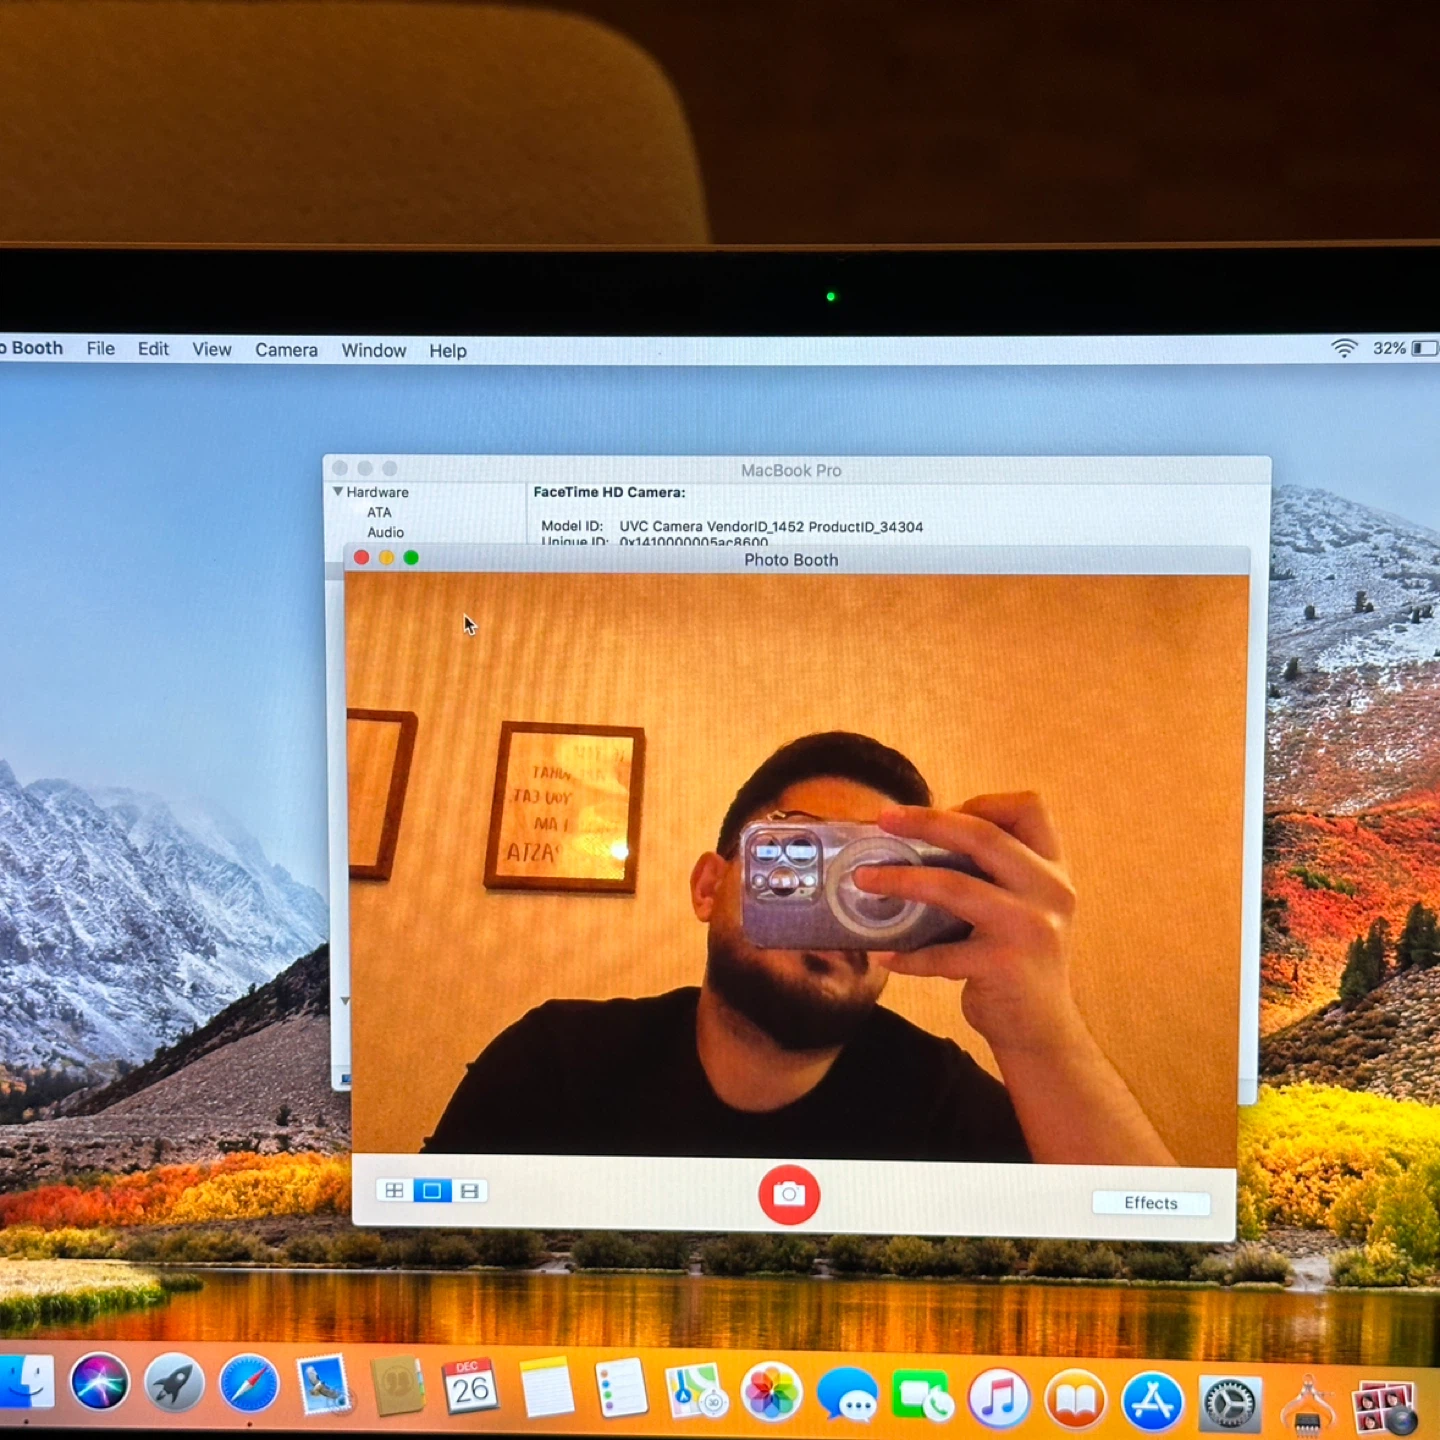Image resolution: width=1440 pixels, height=1440 pixels.
Task: Open the File menu
Action: click(x=100, y=348)
